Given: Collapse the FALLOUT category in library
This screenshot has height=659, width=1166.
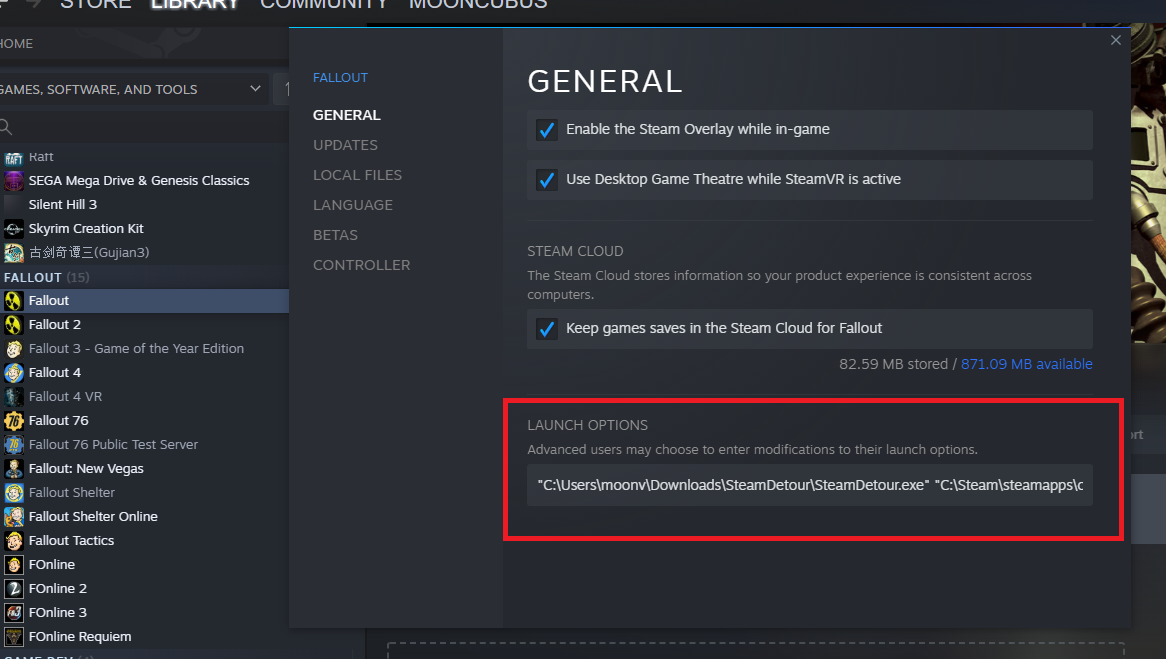Looking at the screenshot, I should click(x=33, y=277).
